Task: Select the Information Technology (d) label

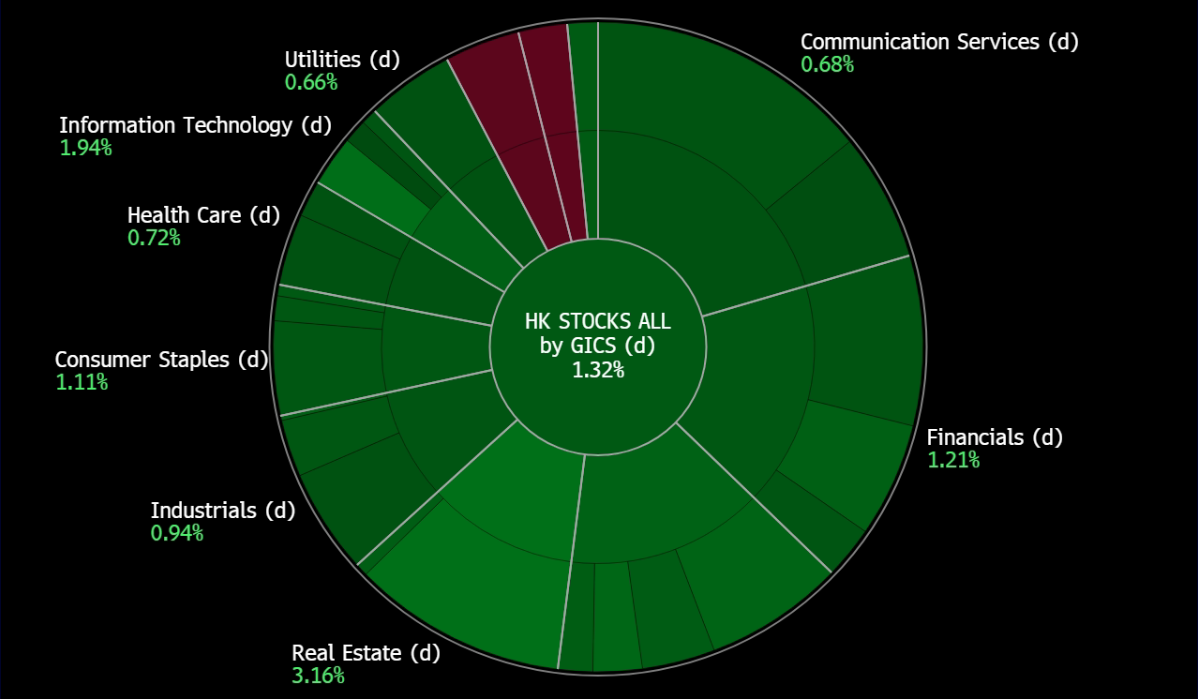Action: tap(196, 125)
